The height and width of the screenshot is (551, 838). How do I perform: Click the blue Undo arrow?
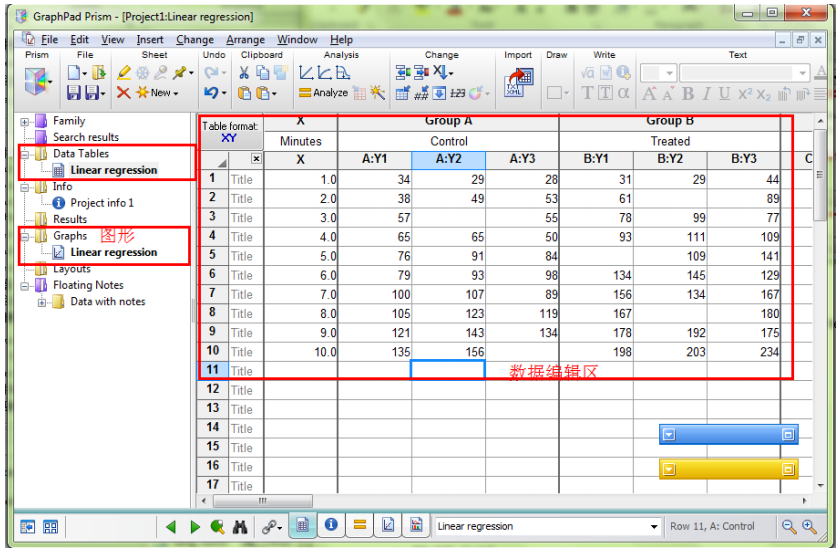pos(211,93)
